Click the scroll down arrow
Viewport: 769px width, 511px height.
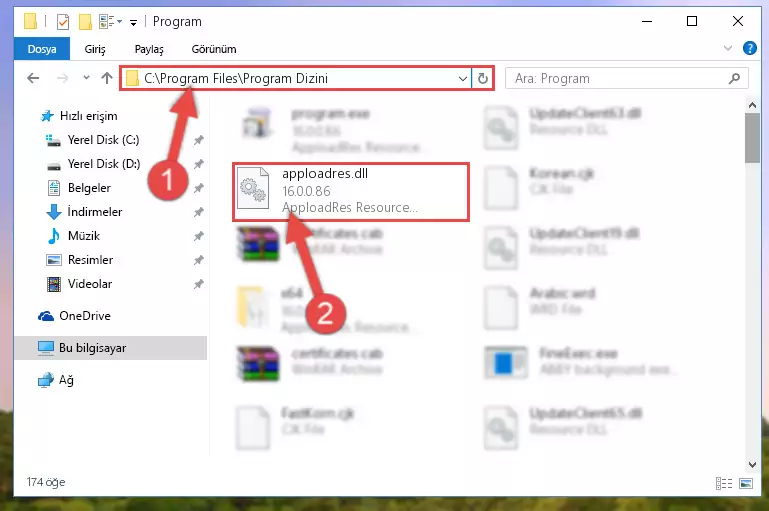tap(752, 464)
